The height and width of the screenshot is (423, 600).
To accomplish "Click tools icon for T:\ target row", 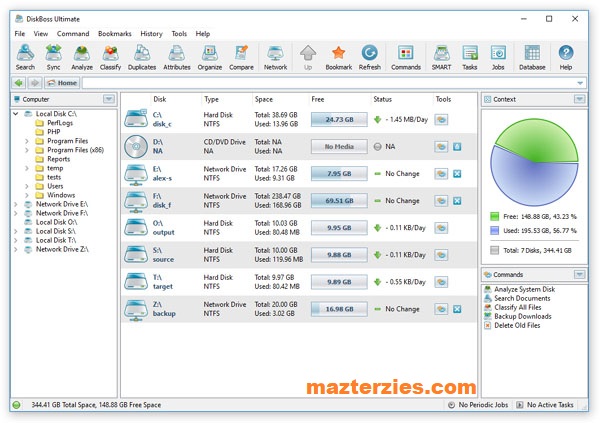I will coord(441,282).
